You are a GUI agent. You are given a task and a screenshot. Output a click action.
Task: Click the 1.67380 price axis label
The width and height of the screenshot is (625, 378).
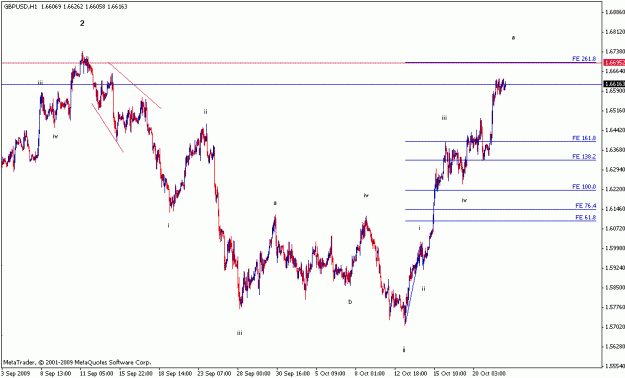point(615,51)
